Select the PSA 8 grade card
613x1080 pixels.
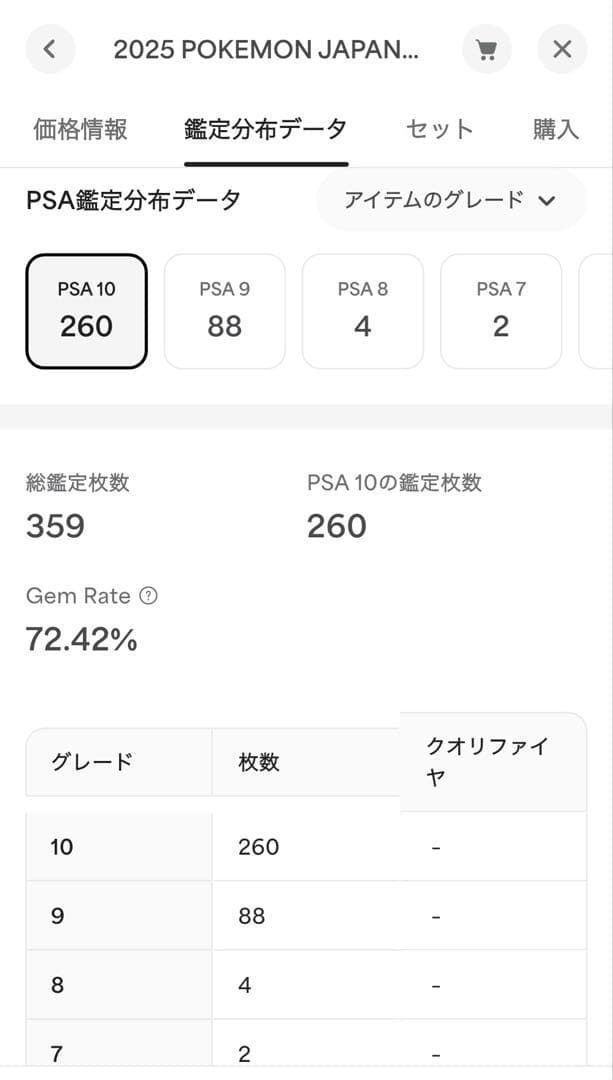(363, 311)
